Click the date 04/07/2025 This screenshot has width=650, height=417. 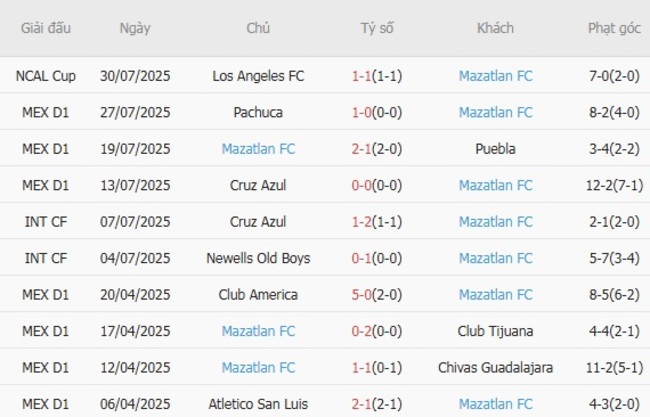pyautogui.click(x=135, y=258)
